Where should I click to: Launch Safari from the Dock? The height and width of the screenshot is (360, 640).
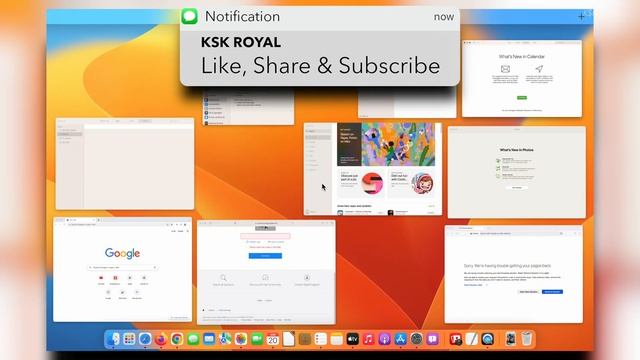coord(145,339)
